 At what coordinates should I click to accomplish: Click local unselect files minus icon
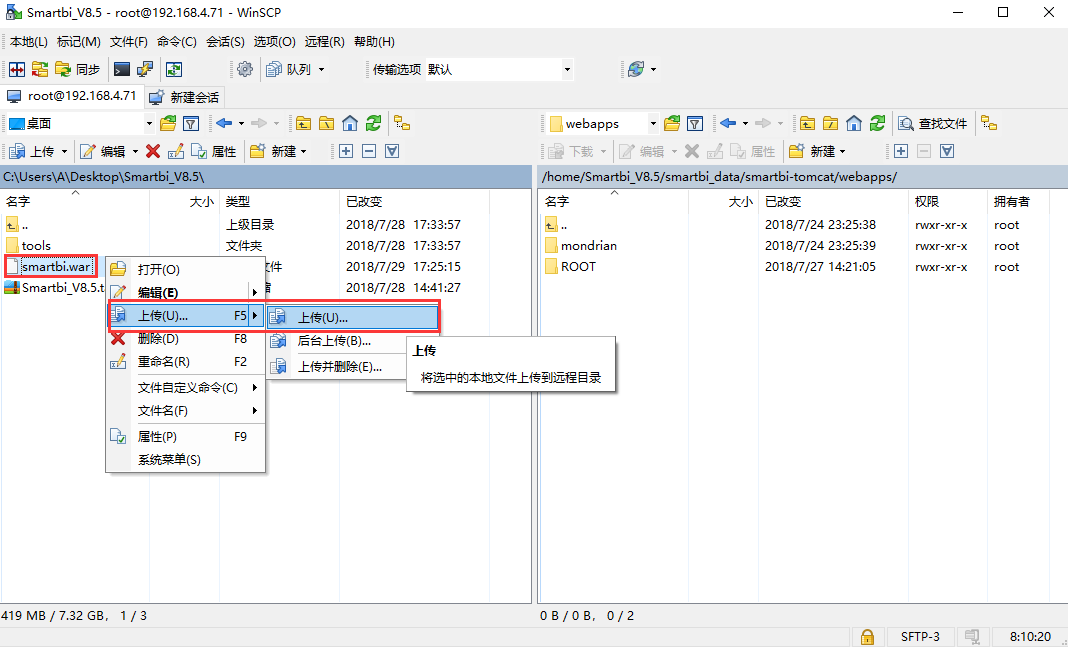[x=369, y=151]
